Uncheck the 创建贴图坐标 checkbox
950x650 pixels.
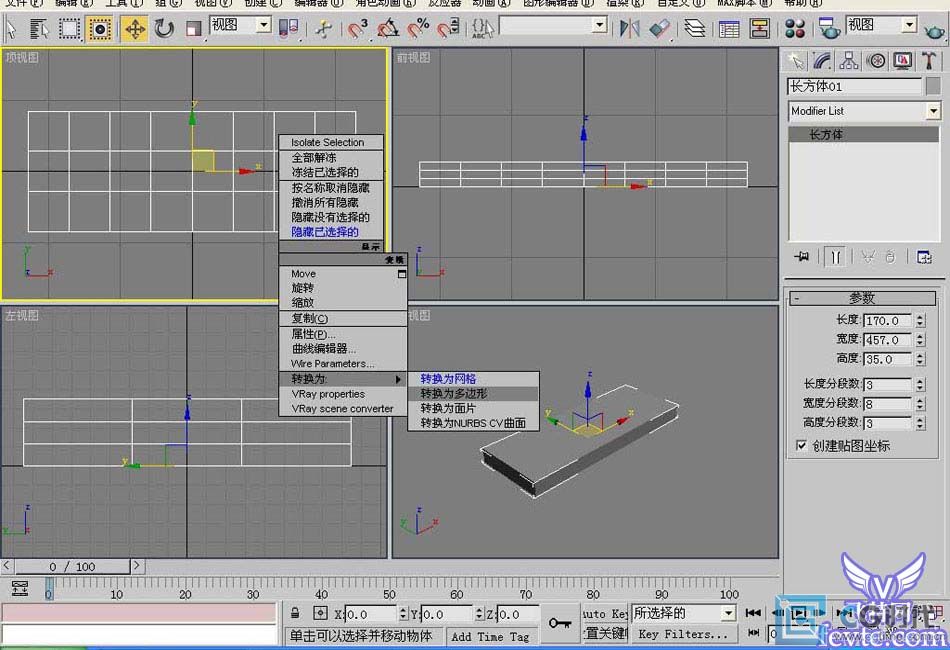(801, 445)
